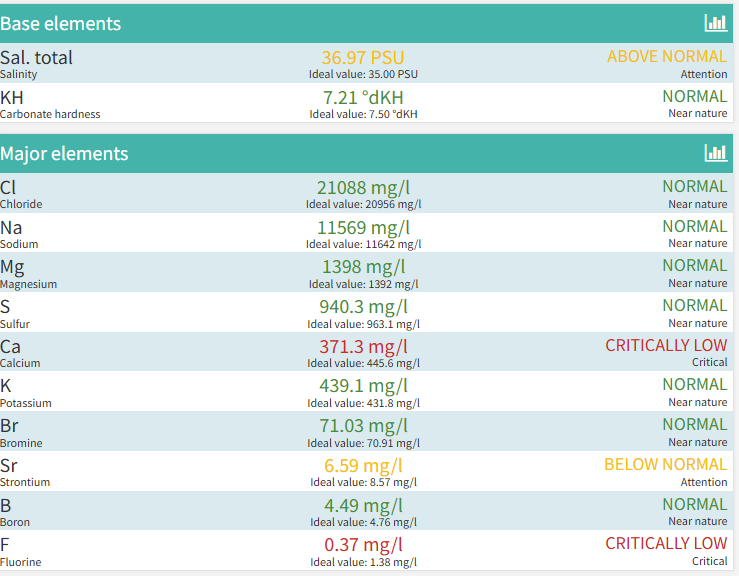Select the Br bromine element label
This screenshot has width=739, height=576.
9,426
